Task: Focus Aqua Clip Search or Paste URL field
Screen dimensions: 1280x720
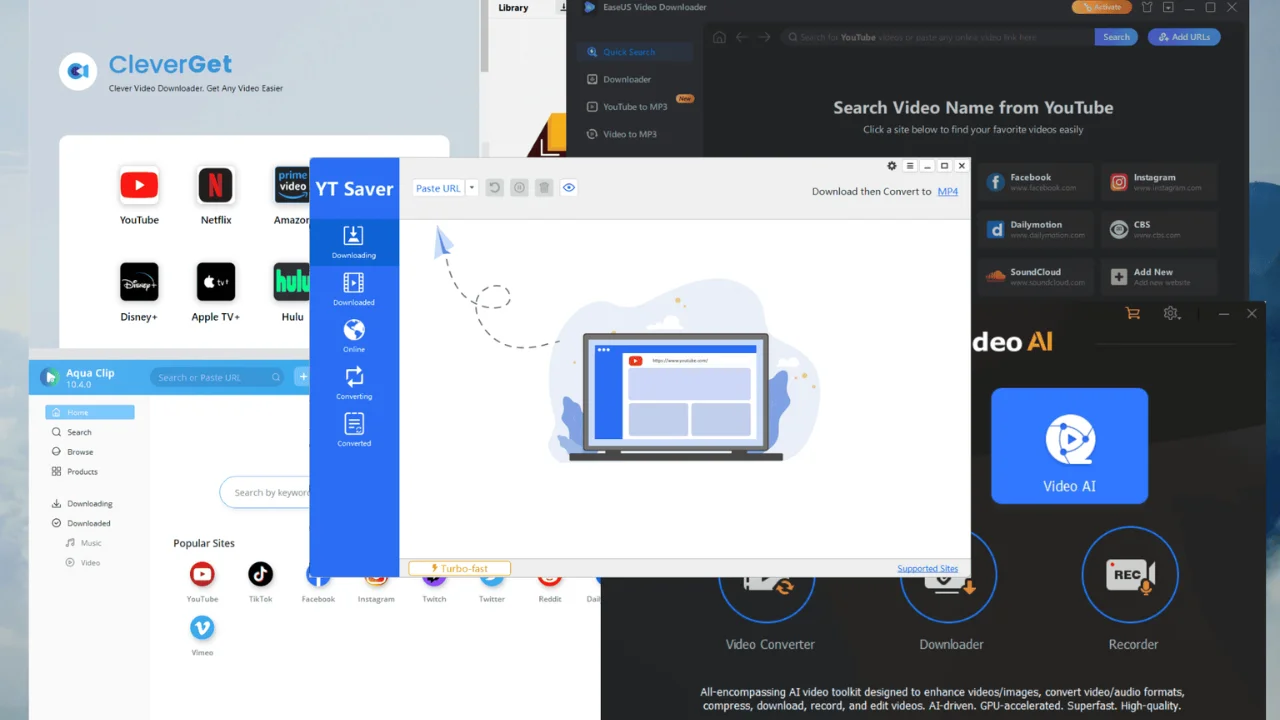Action: click(219, 377)
